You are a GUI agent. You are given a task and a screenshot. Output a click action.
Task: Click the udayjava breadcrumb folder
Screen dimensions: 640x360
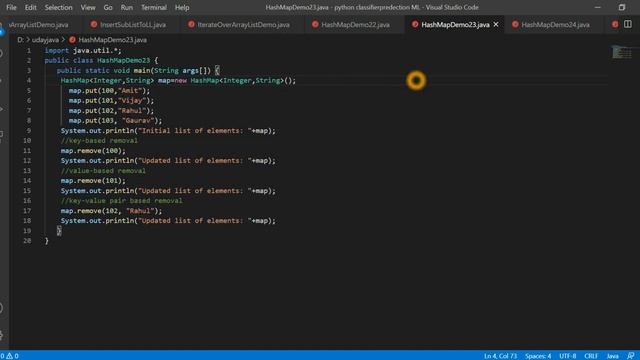45,40
